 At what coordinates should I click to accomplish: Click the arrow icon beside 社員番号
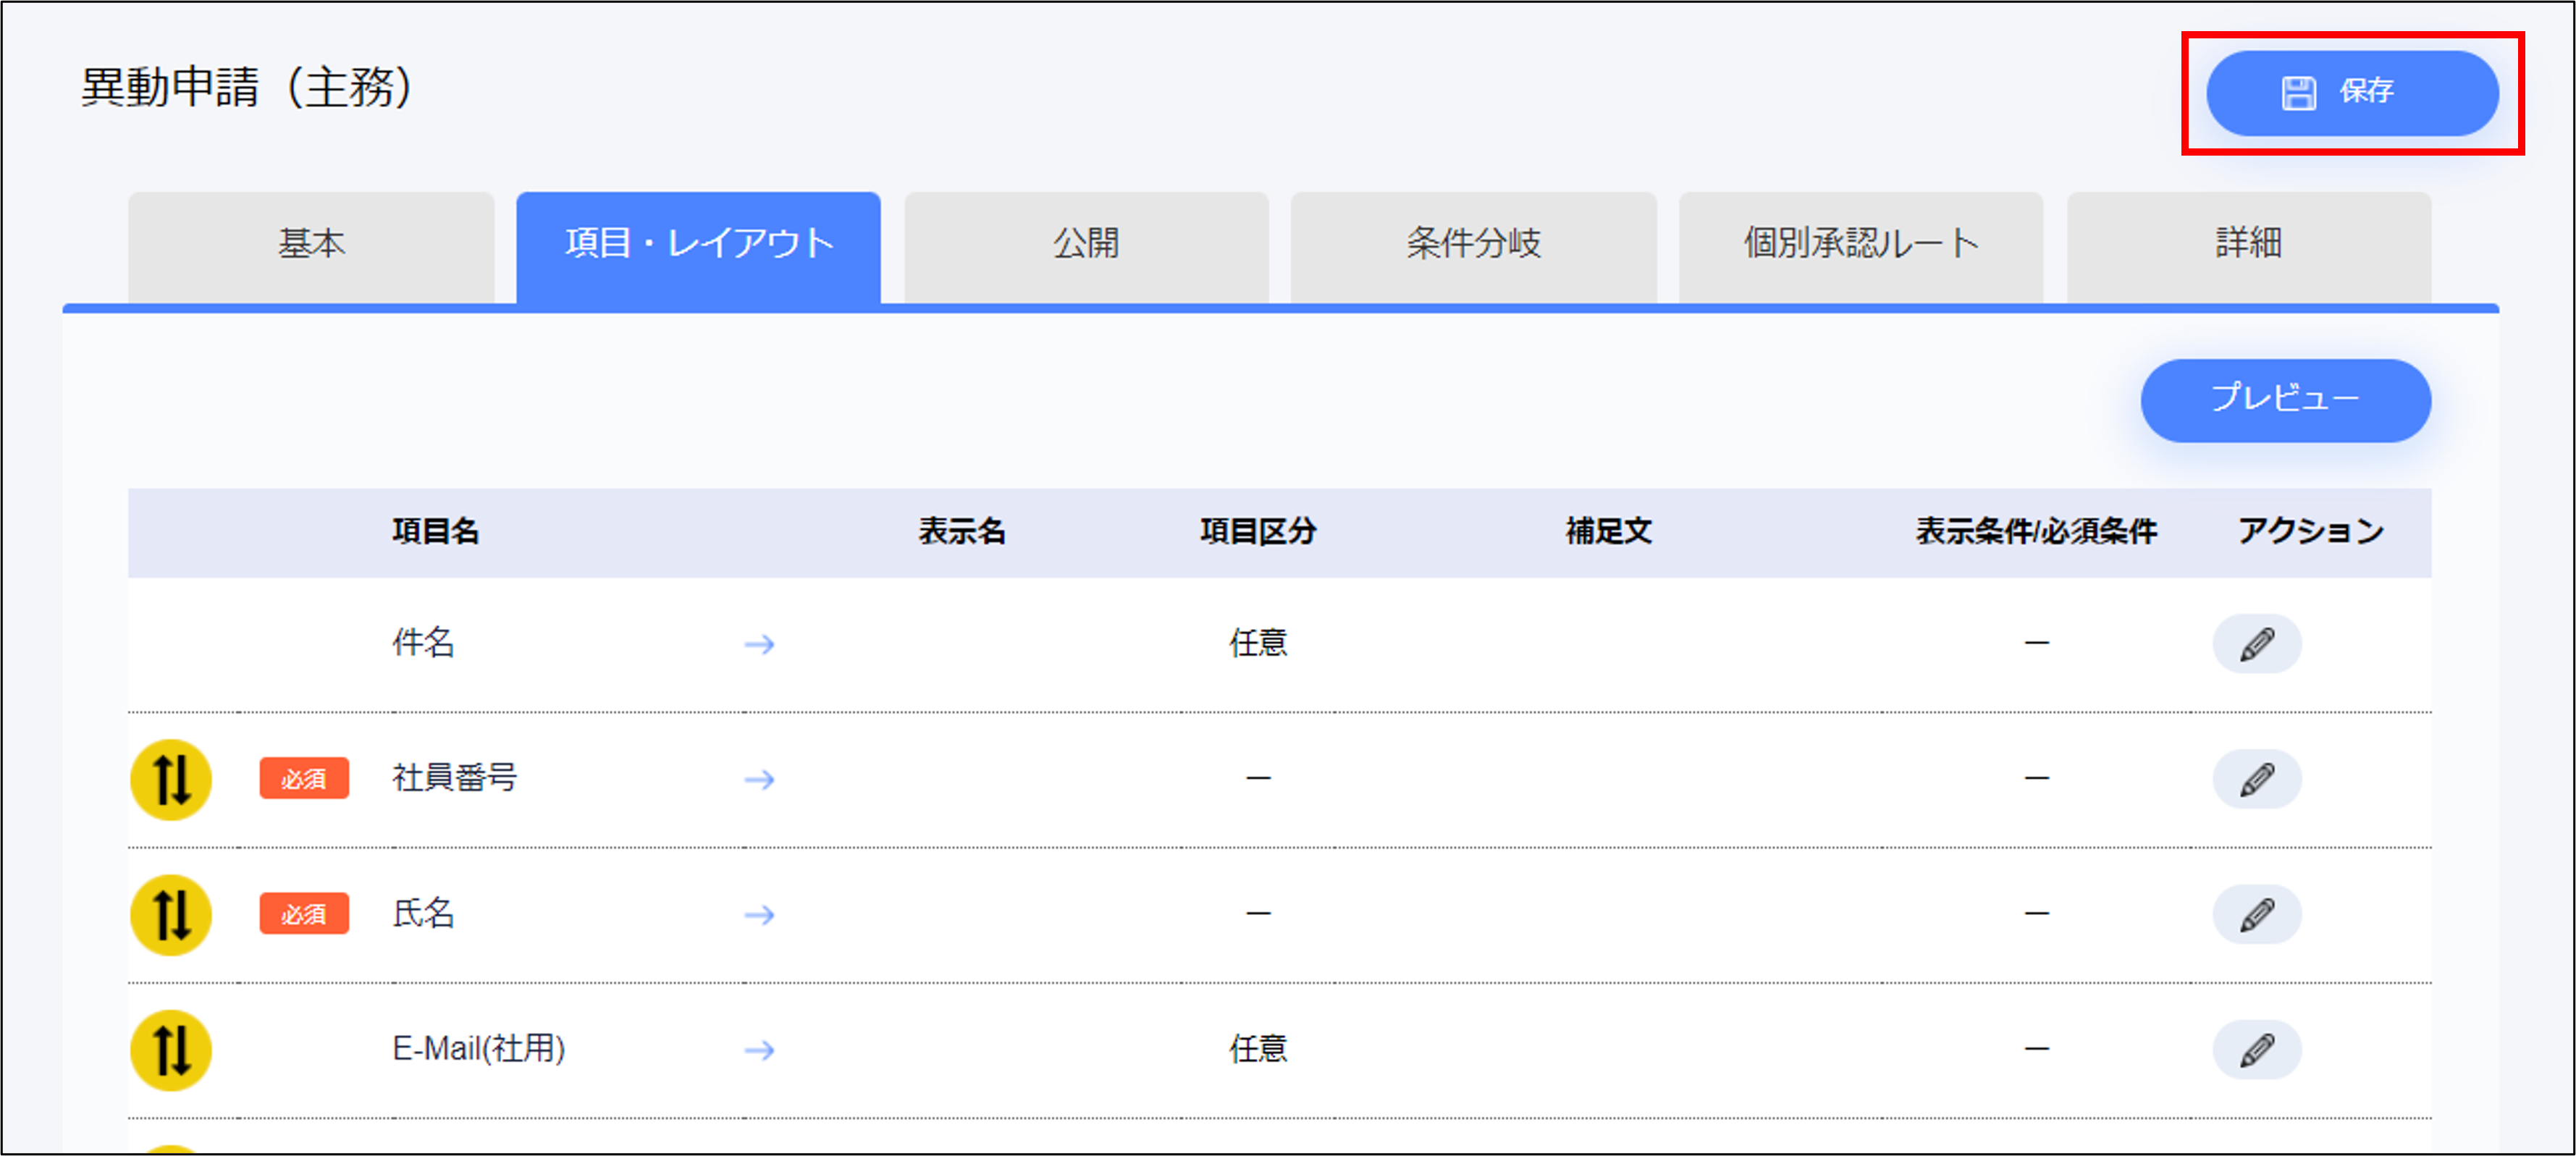(x=760, y=779)
